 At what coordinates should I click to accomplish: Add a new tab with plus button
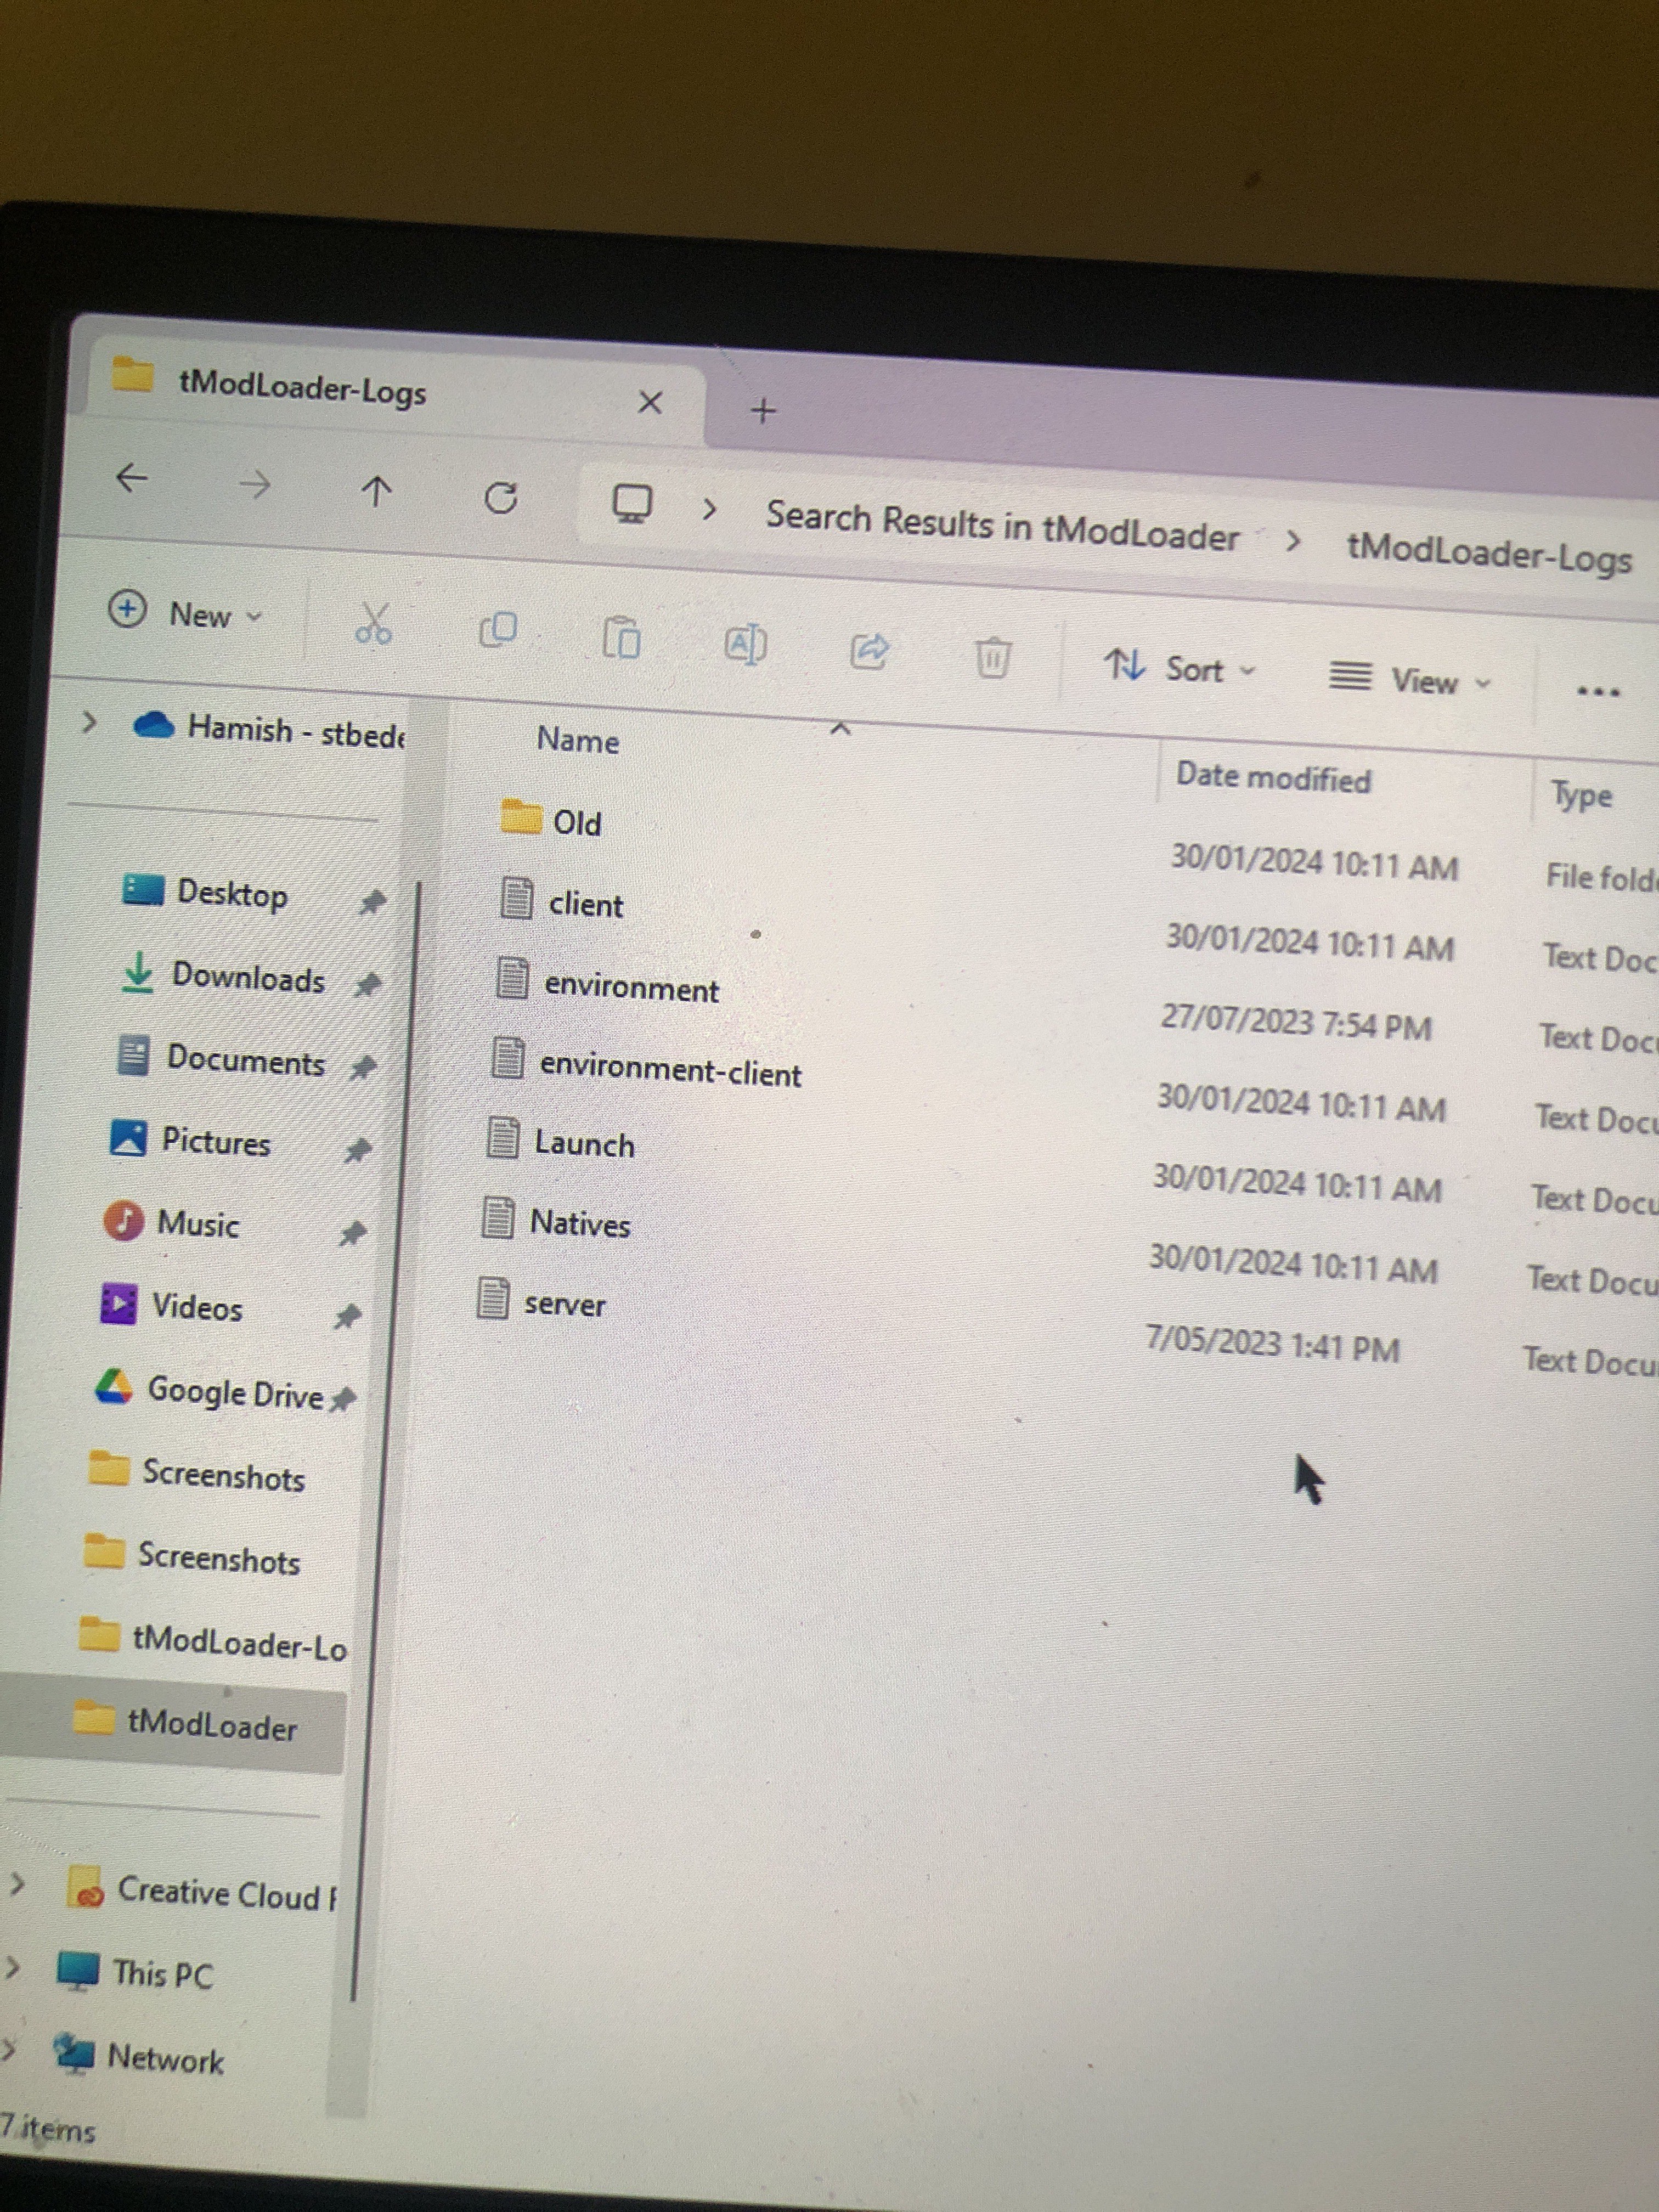(763, 410)
